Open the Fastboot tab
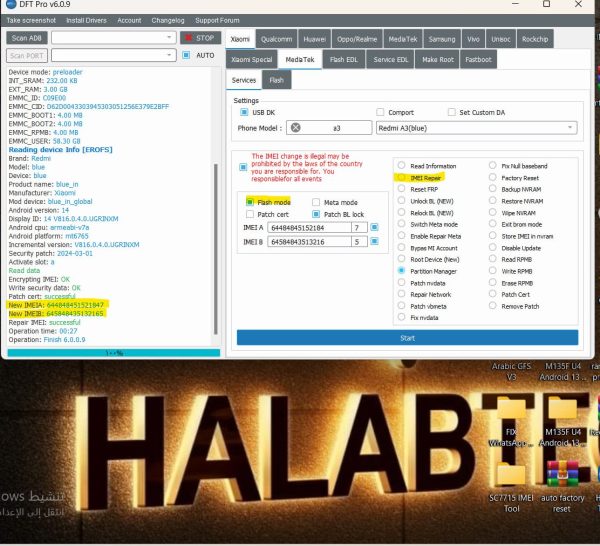 click(478, 59)
